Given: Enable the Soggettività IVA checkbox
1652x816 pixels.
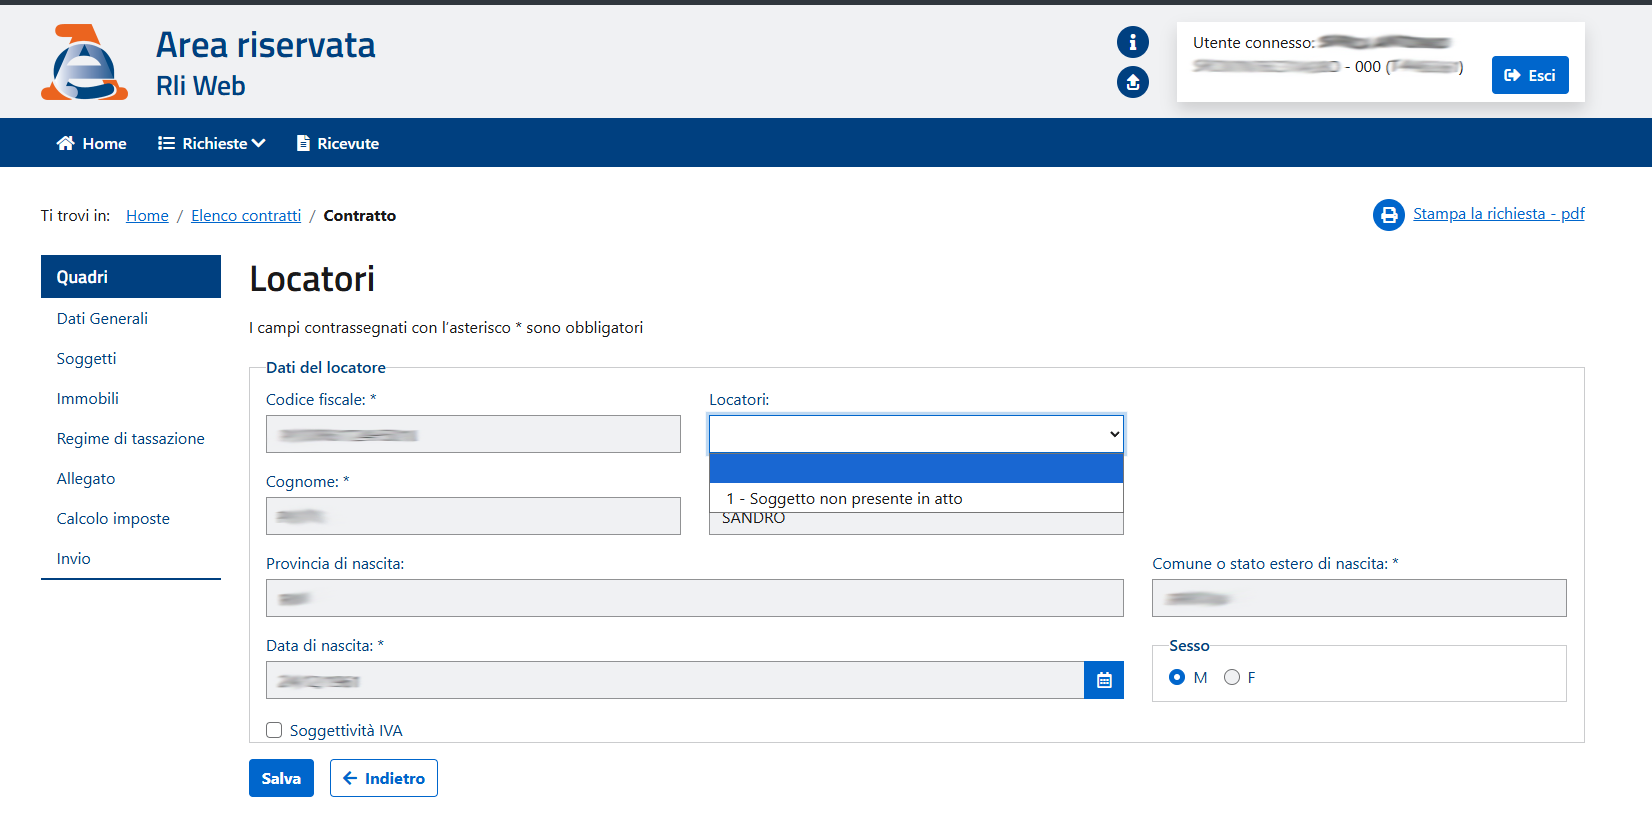Looking at the screenshot, I should pyautogui.click(x=274, y=730).
